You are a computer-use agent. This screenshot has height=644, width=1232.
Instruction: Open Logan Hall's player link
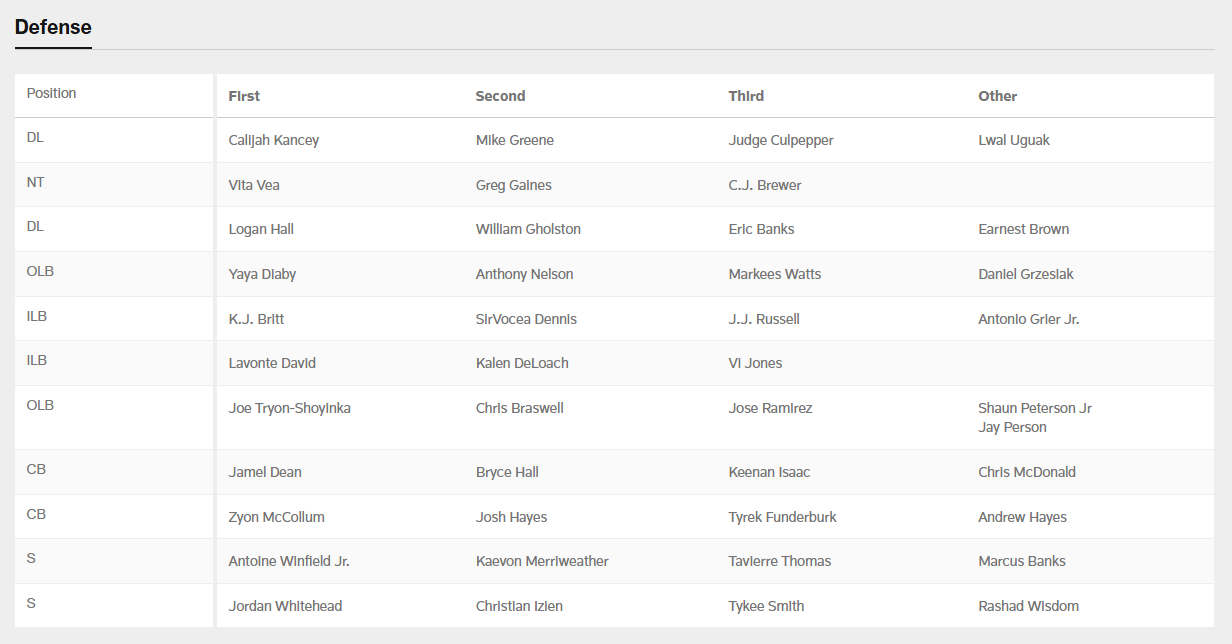pyautogui.click(x=261, y=229)
